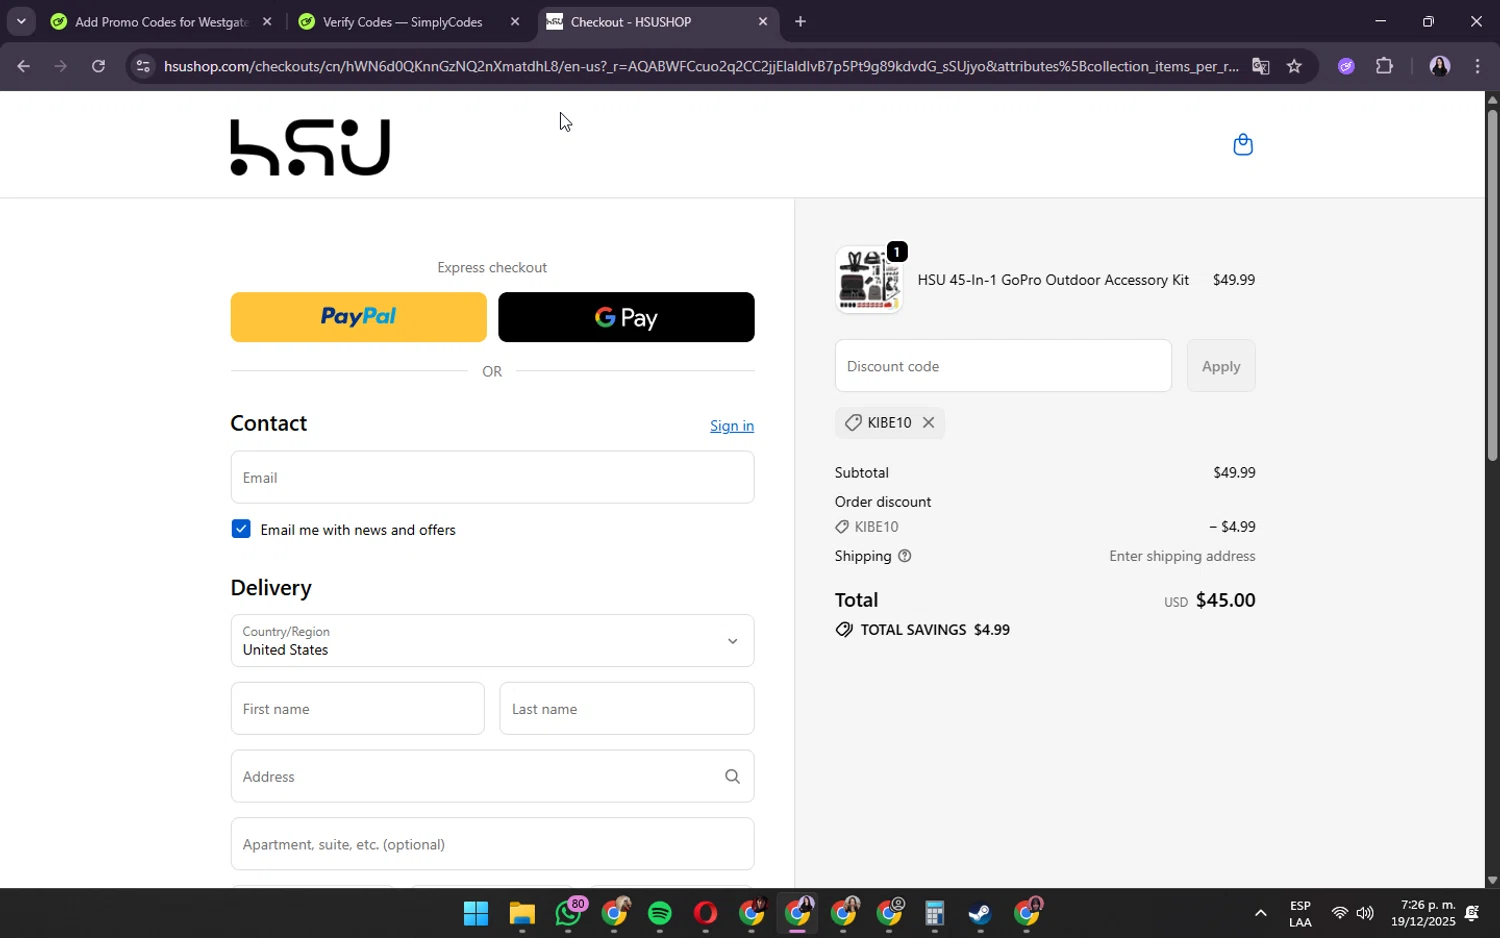Uncheck Email me with news and offers
The image size is (1500, 938).
pyautogui.click(x=241, y=529)
